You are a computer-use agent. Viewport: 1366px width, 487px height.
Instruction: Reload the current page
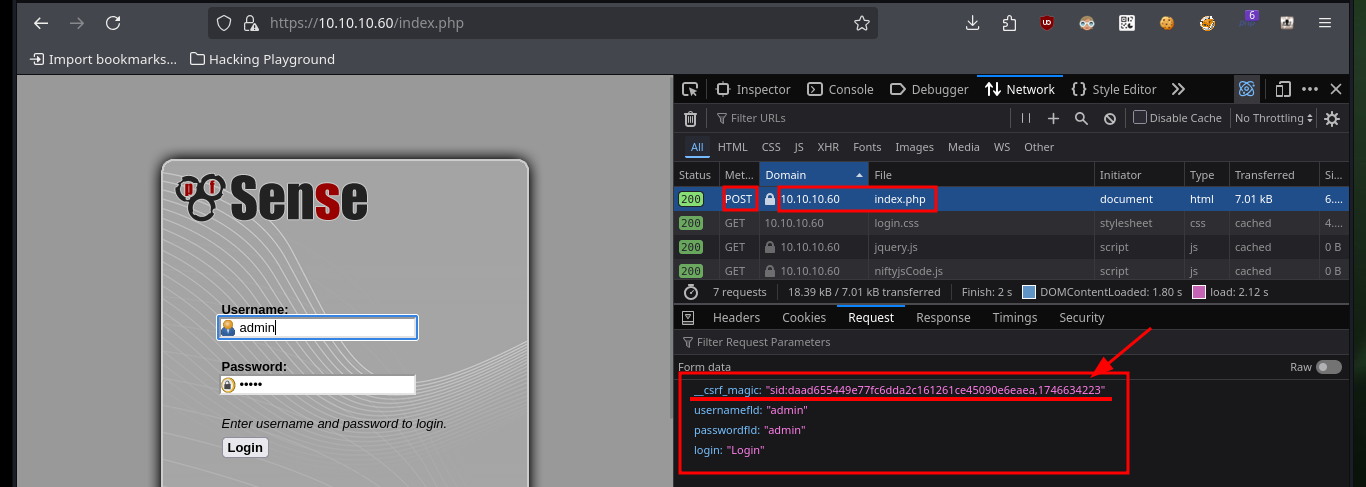(x=113, y=23)
